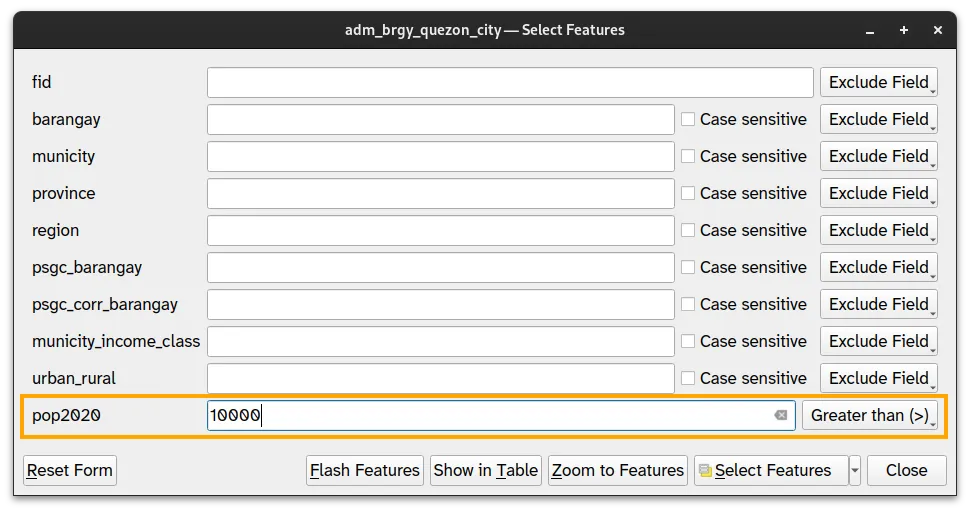Open Exclude Field dropdown for municity
Screen dimensions: 970x512
coord(878,156)
